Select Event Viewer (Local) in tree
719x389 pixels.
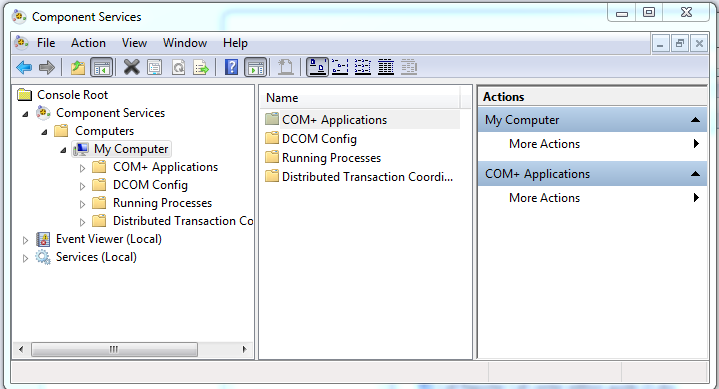(x=109, y=239)
